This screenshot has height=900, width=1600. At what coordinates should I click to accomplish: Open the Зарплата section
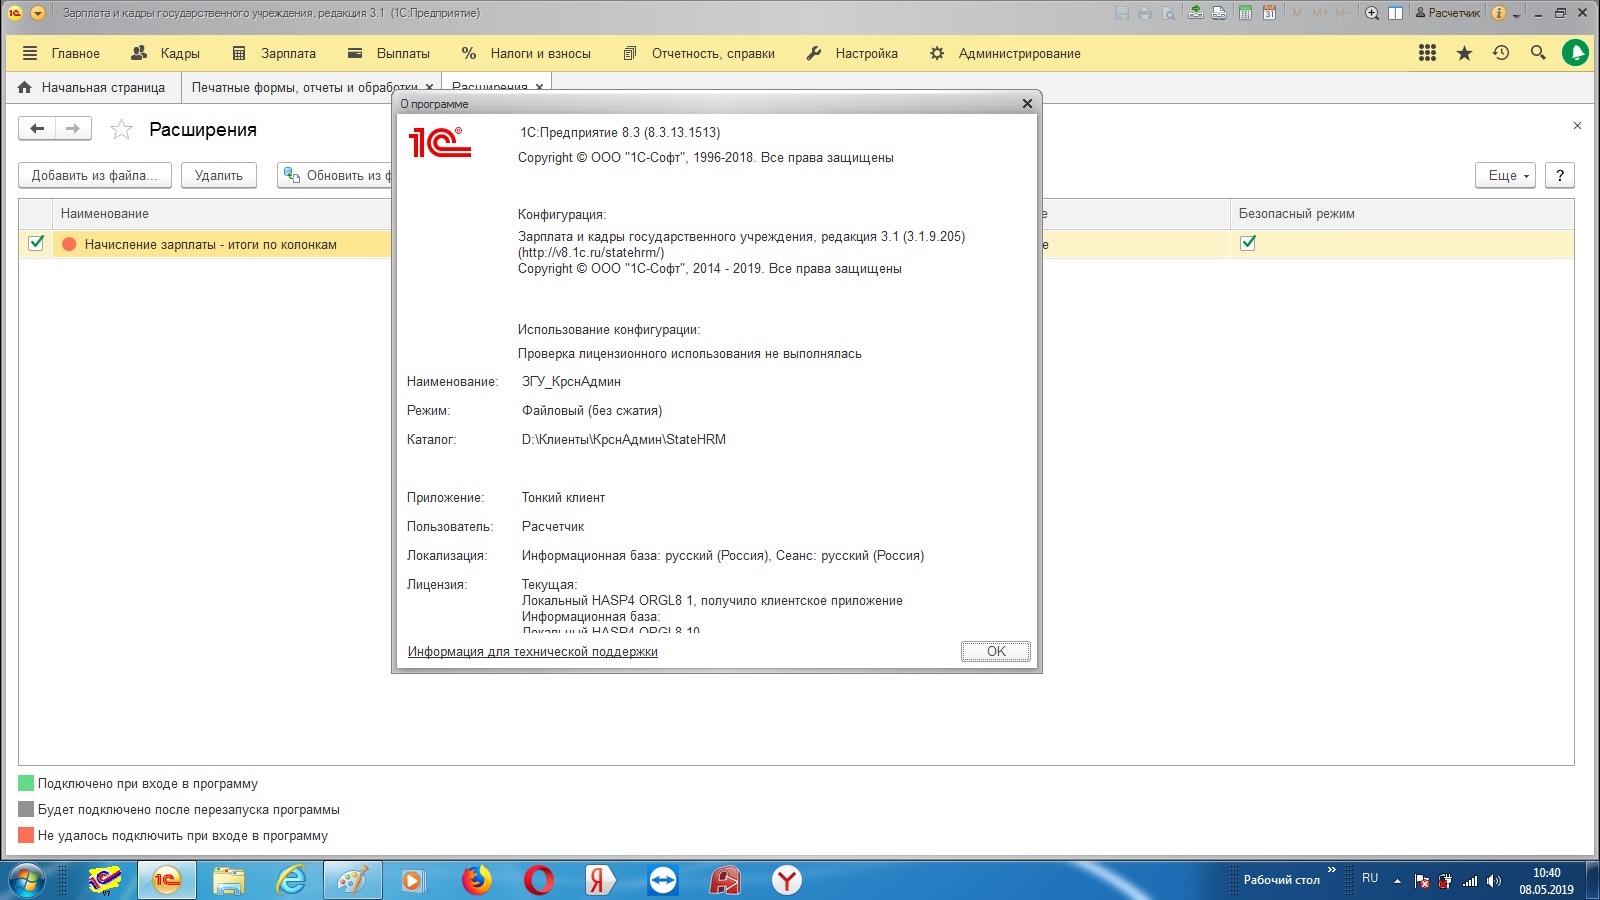(274, 53)
